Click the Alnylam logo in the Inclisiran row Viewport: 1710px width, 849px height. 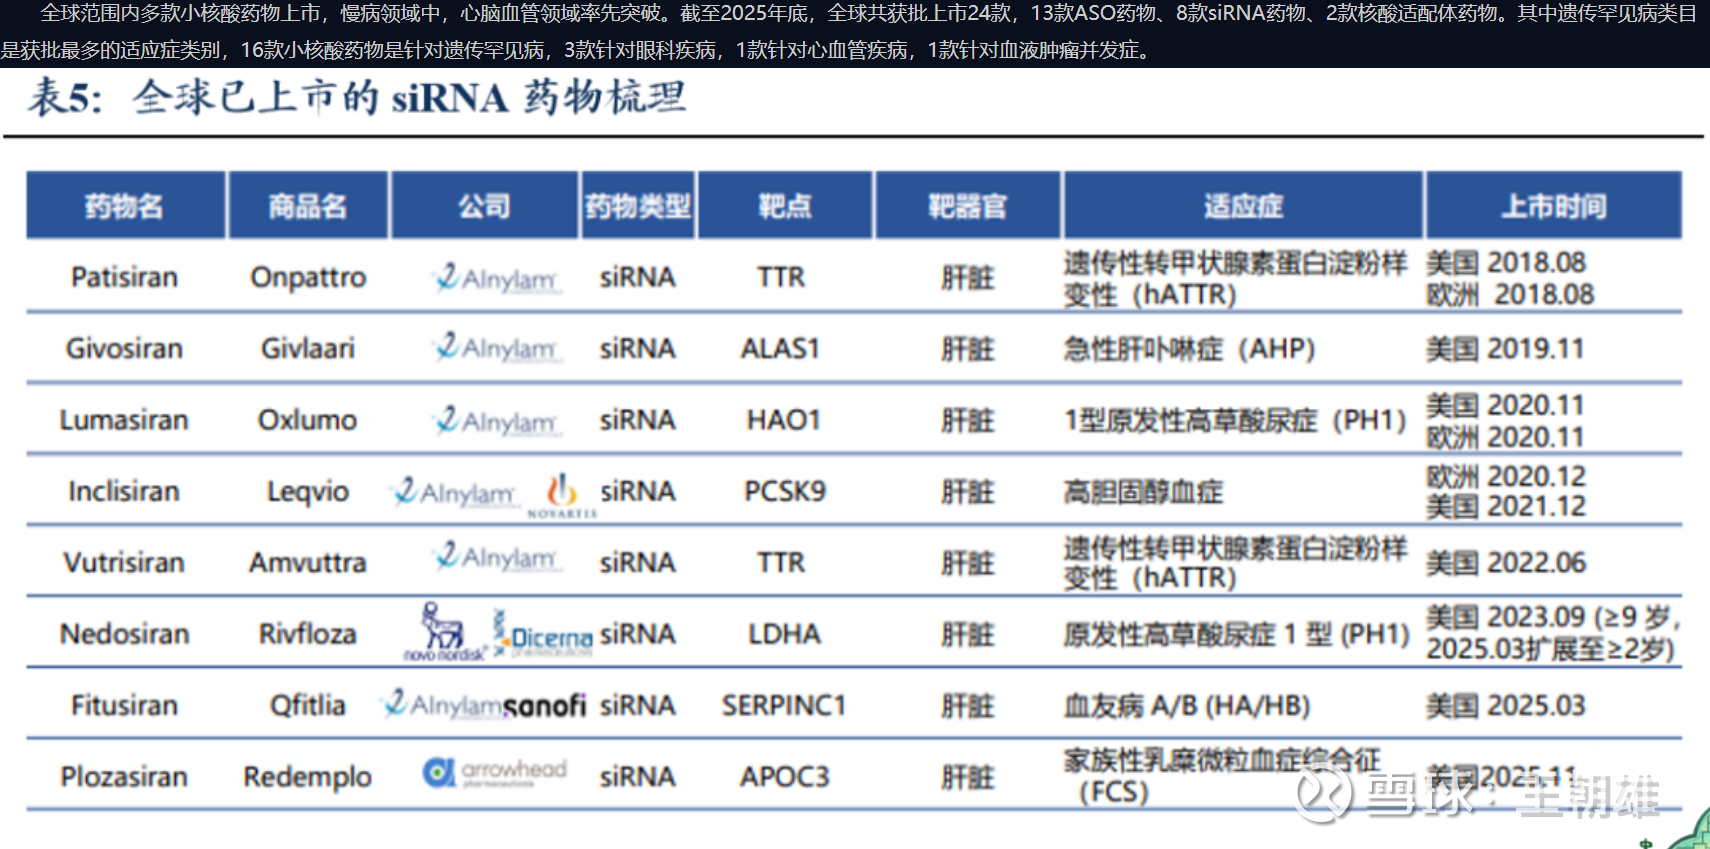(x=455, y=492)
